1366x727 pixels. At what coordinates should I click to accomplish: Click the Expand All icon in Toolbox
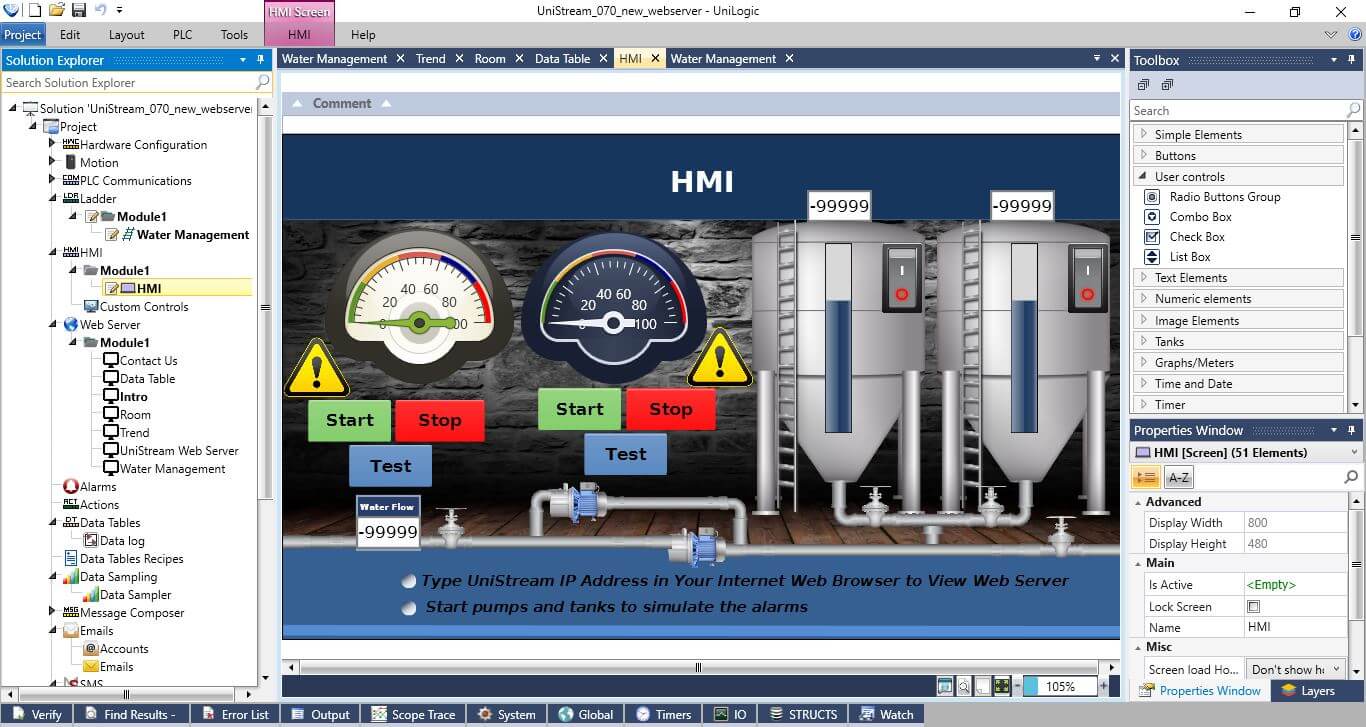click(1167, 85)
